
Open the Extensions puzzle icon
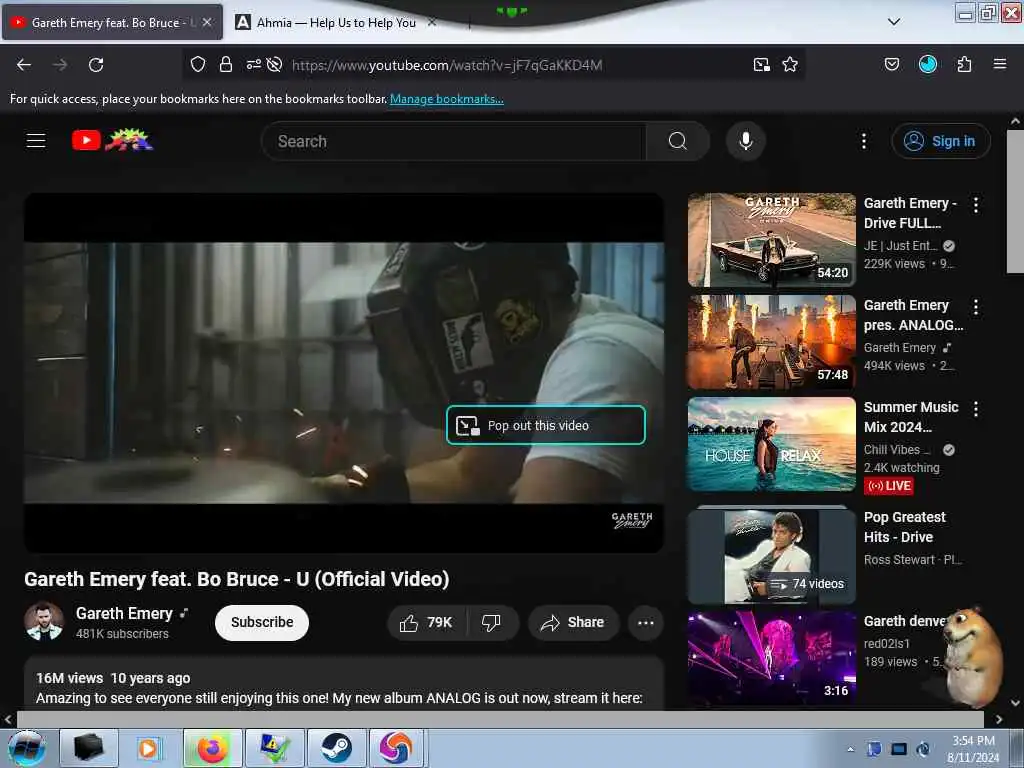[964, 64]
